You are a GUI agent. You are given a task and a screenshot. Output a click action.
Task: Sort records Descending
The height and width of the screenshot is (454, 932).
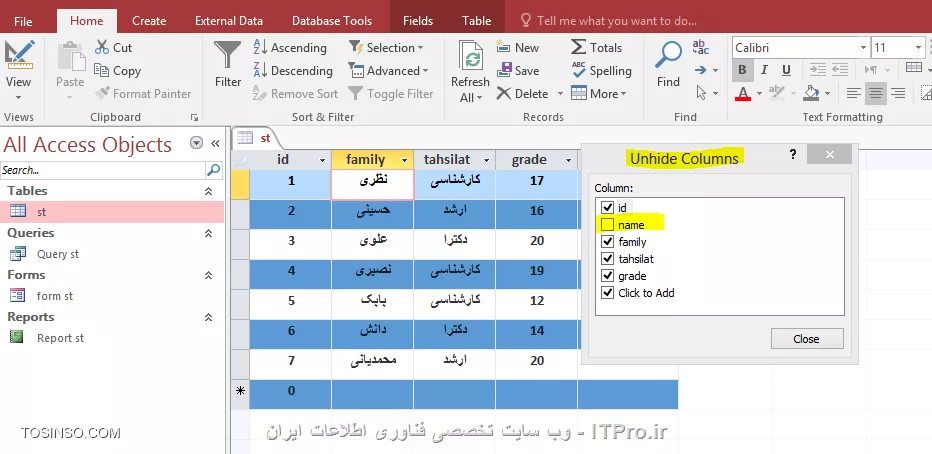click(x=293, y=71)
